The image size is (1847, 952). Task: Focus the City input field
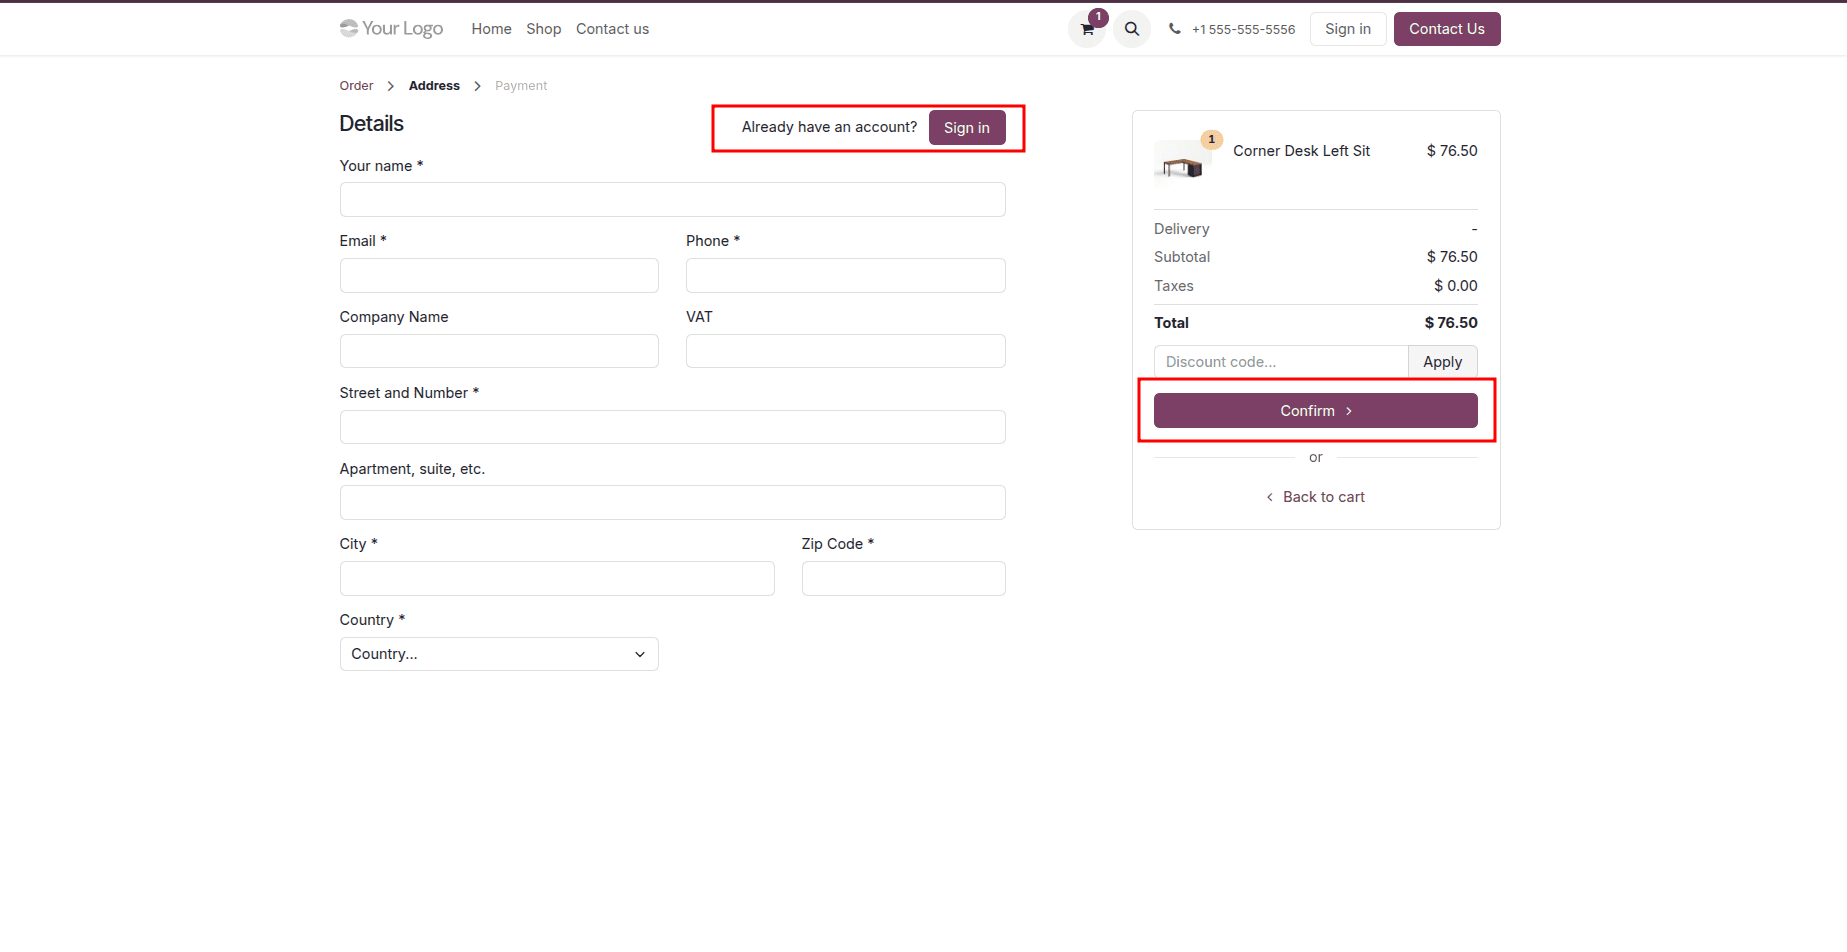557,578
